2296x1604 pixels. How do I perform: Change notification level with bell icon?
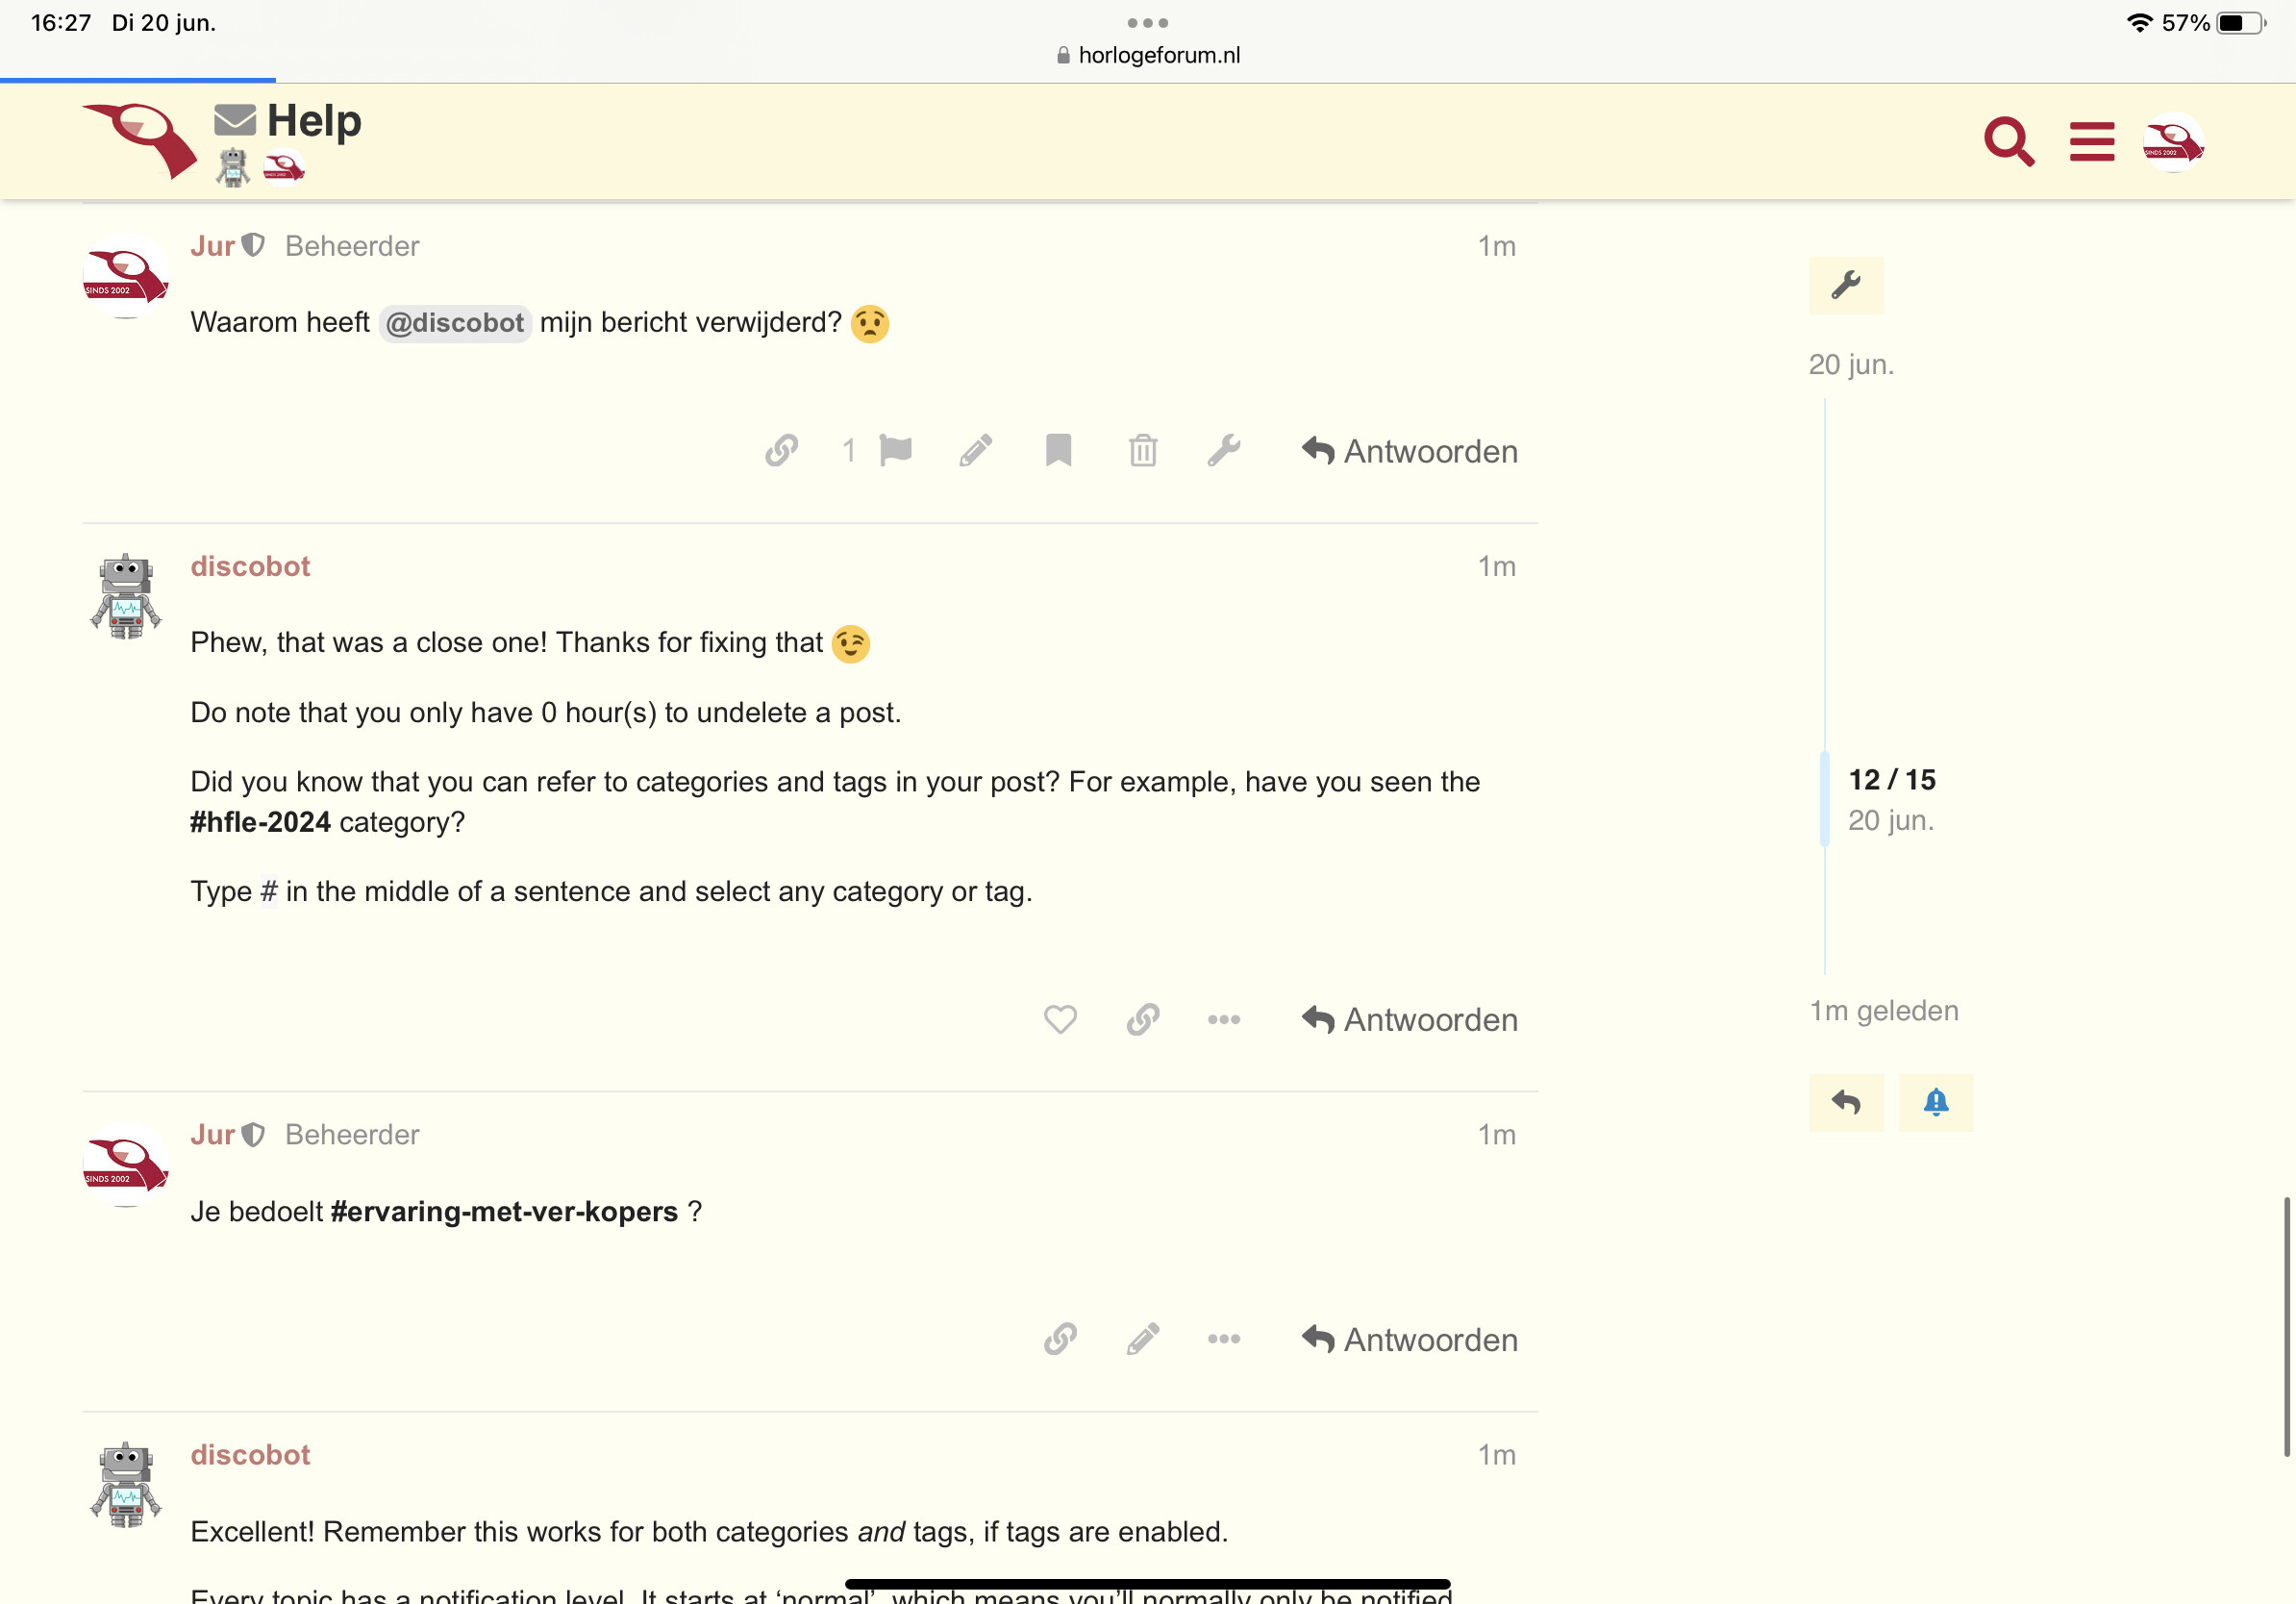1935,1102
